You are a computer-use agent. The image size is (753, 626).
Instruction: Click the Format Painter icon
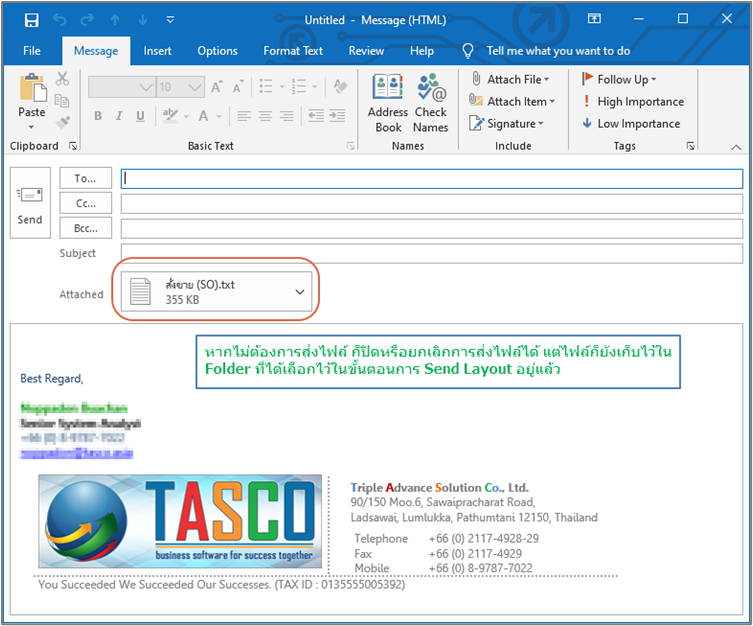point(63,123)
